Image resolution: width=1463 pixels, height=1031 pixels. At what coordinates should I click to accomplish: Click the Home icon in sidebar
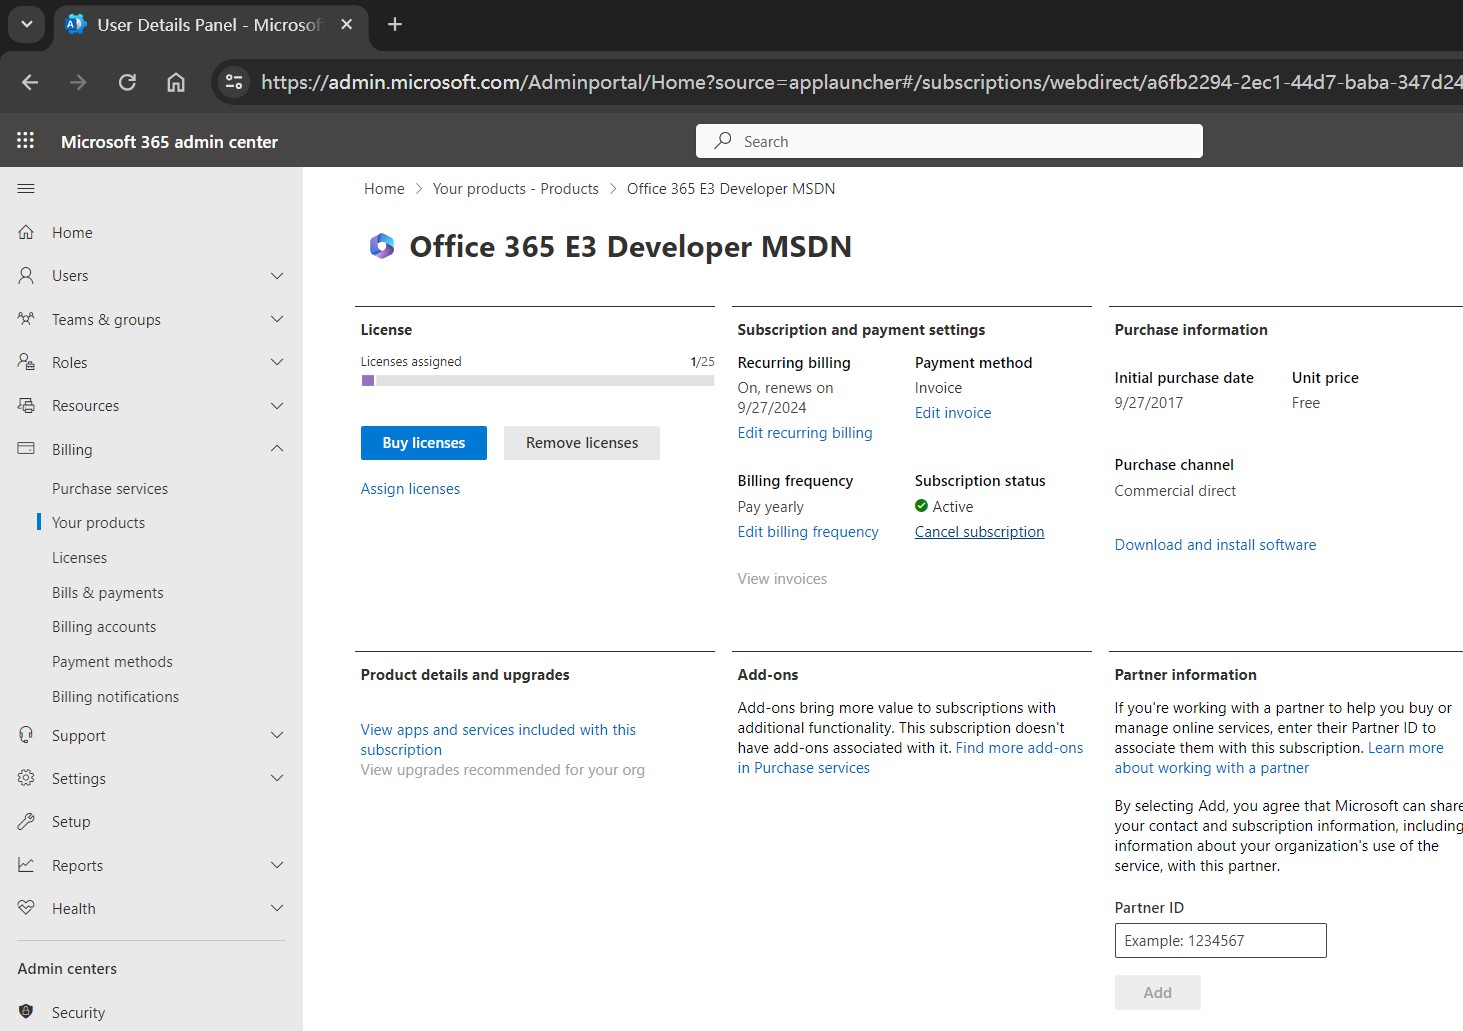[x=26, y=232]
